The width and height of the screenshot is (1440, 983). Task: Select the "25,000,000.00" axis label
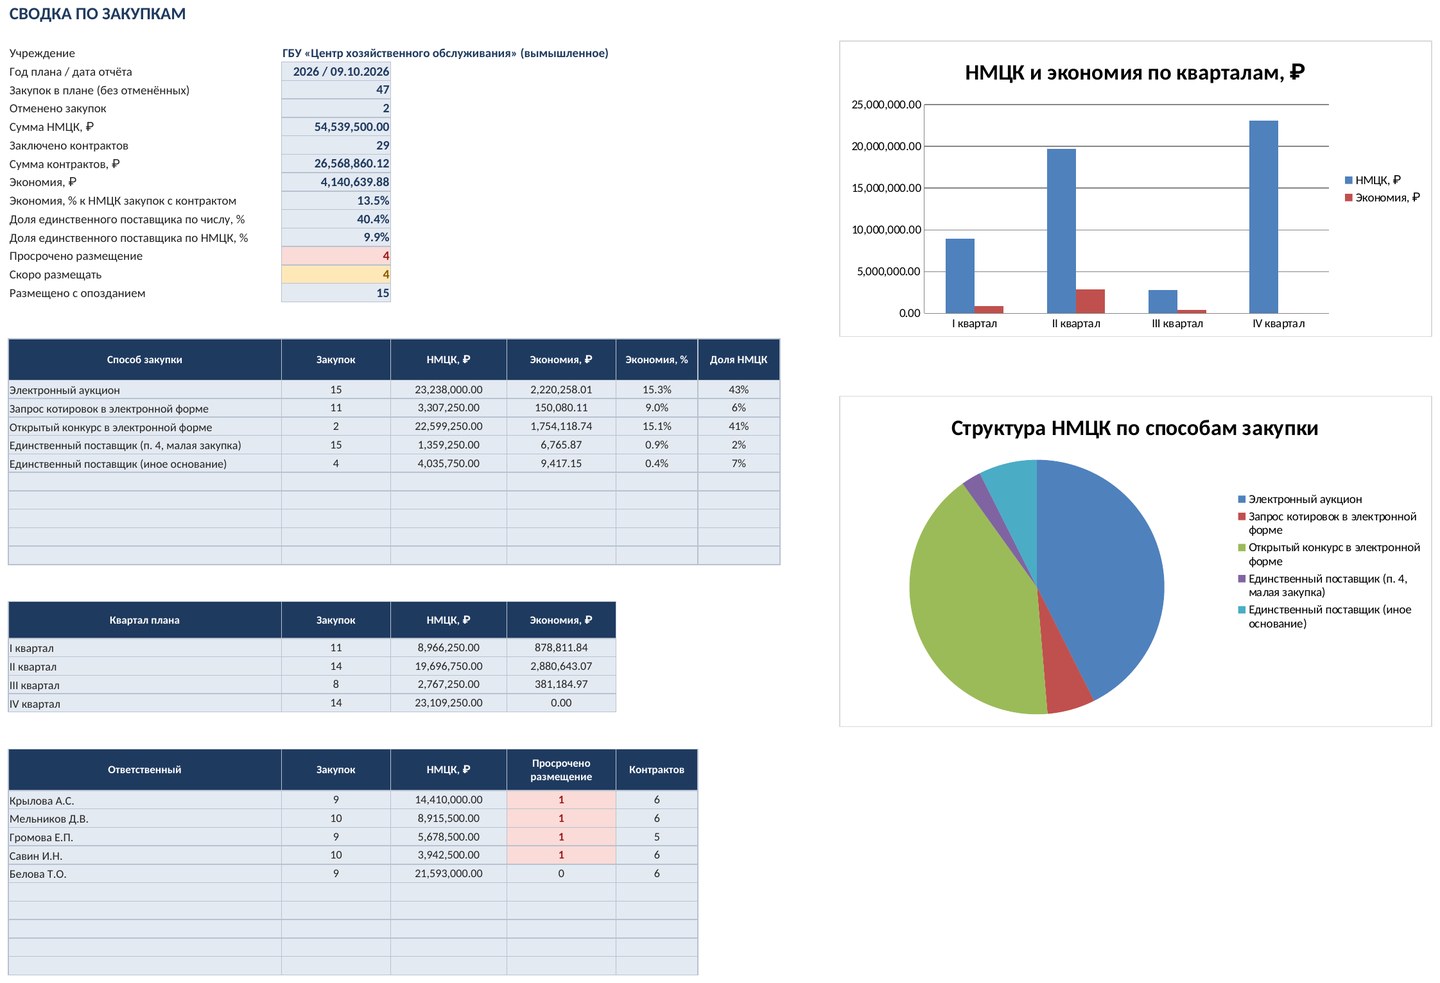(x=886, y=105)
